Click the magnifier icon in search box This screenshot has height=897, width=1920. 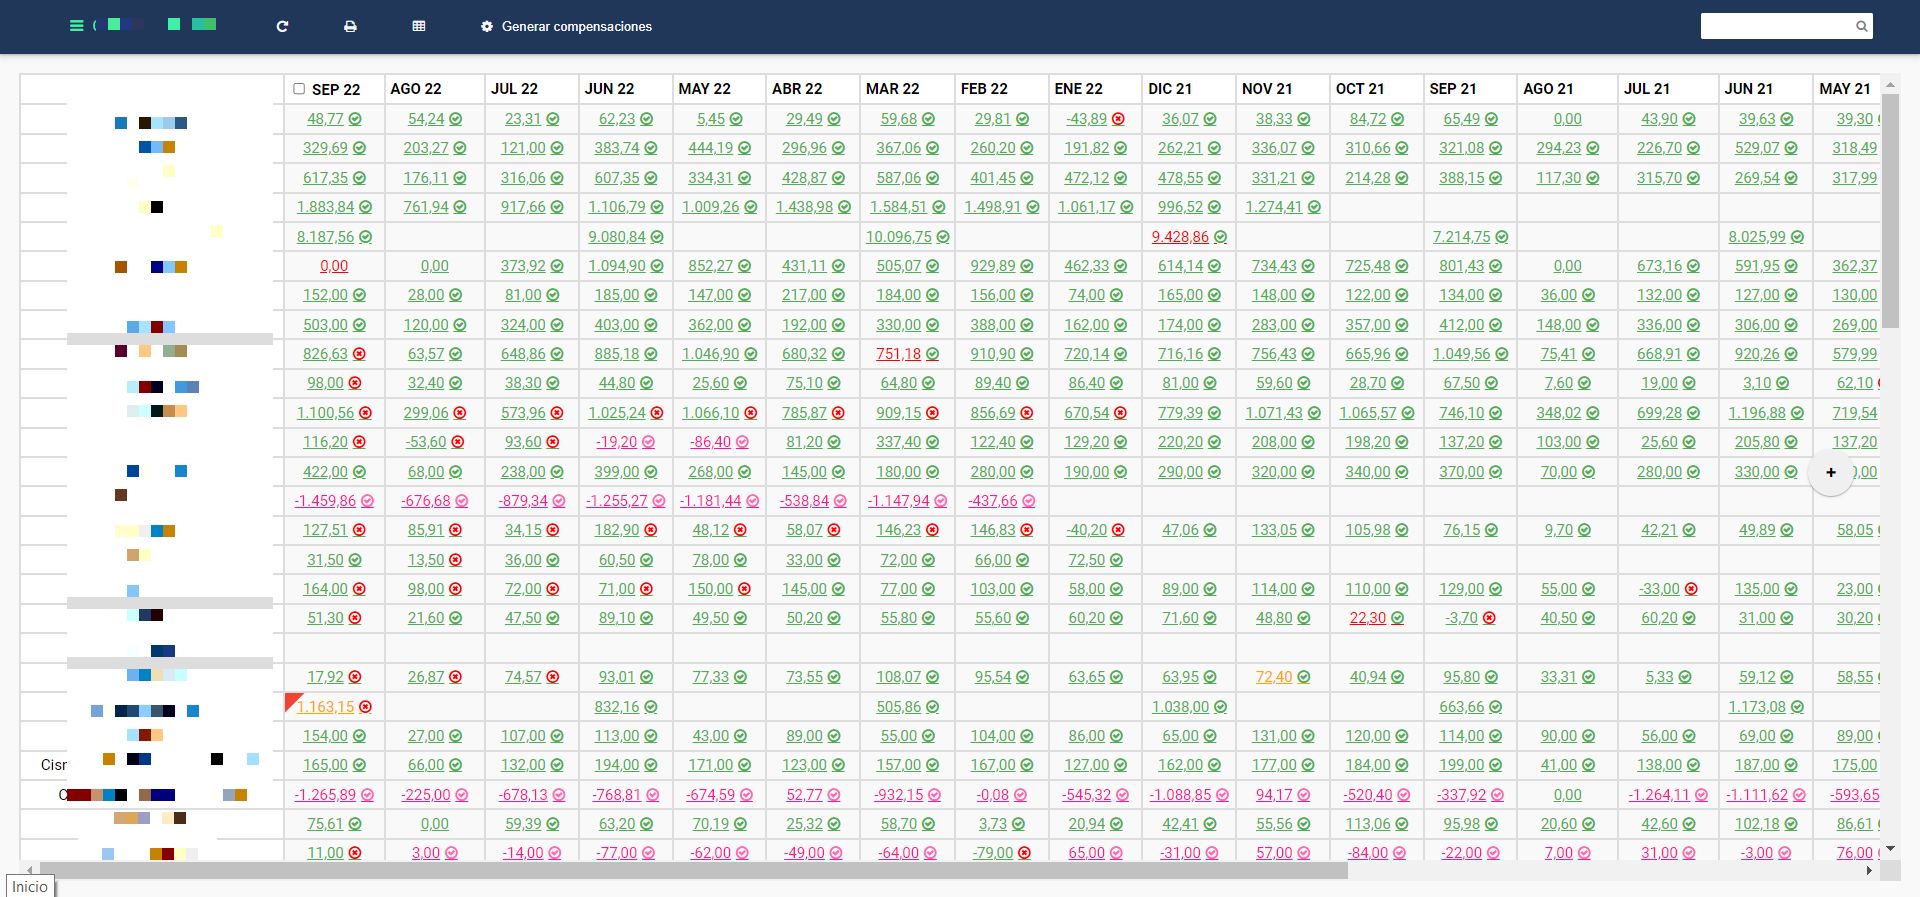click(x=1861, y=26)
